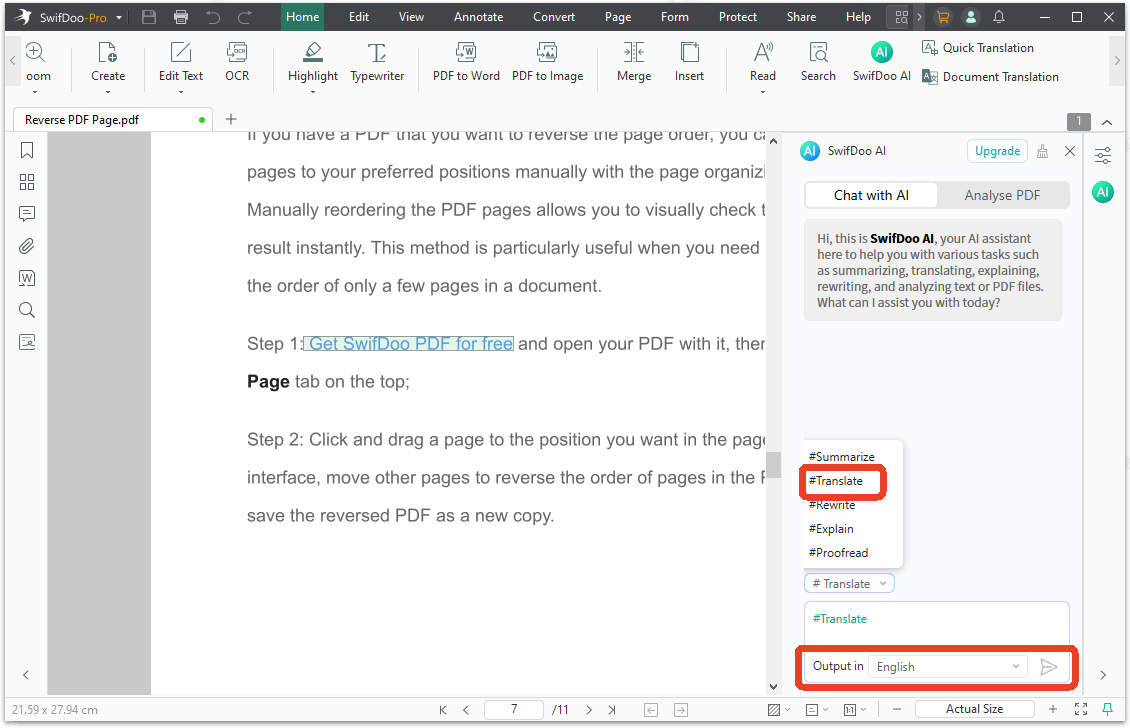Click the Upgrade button

997,151
